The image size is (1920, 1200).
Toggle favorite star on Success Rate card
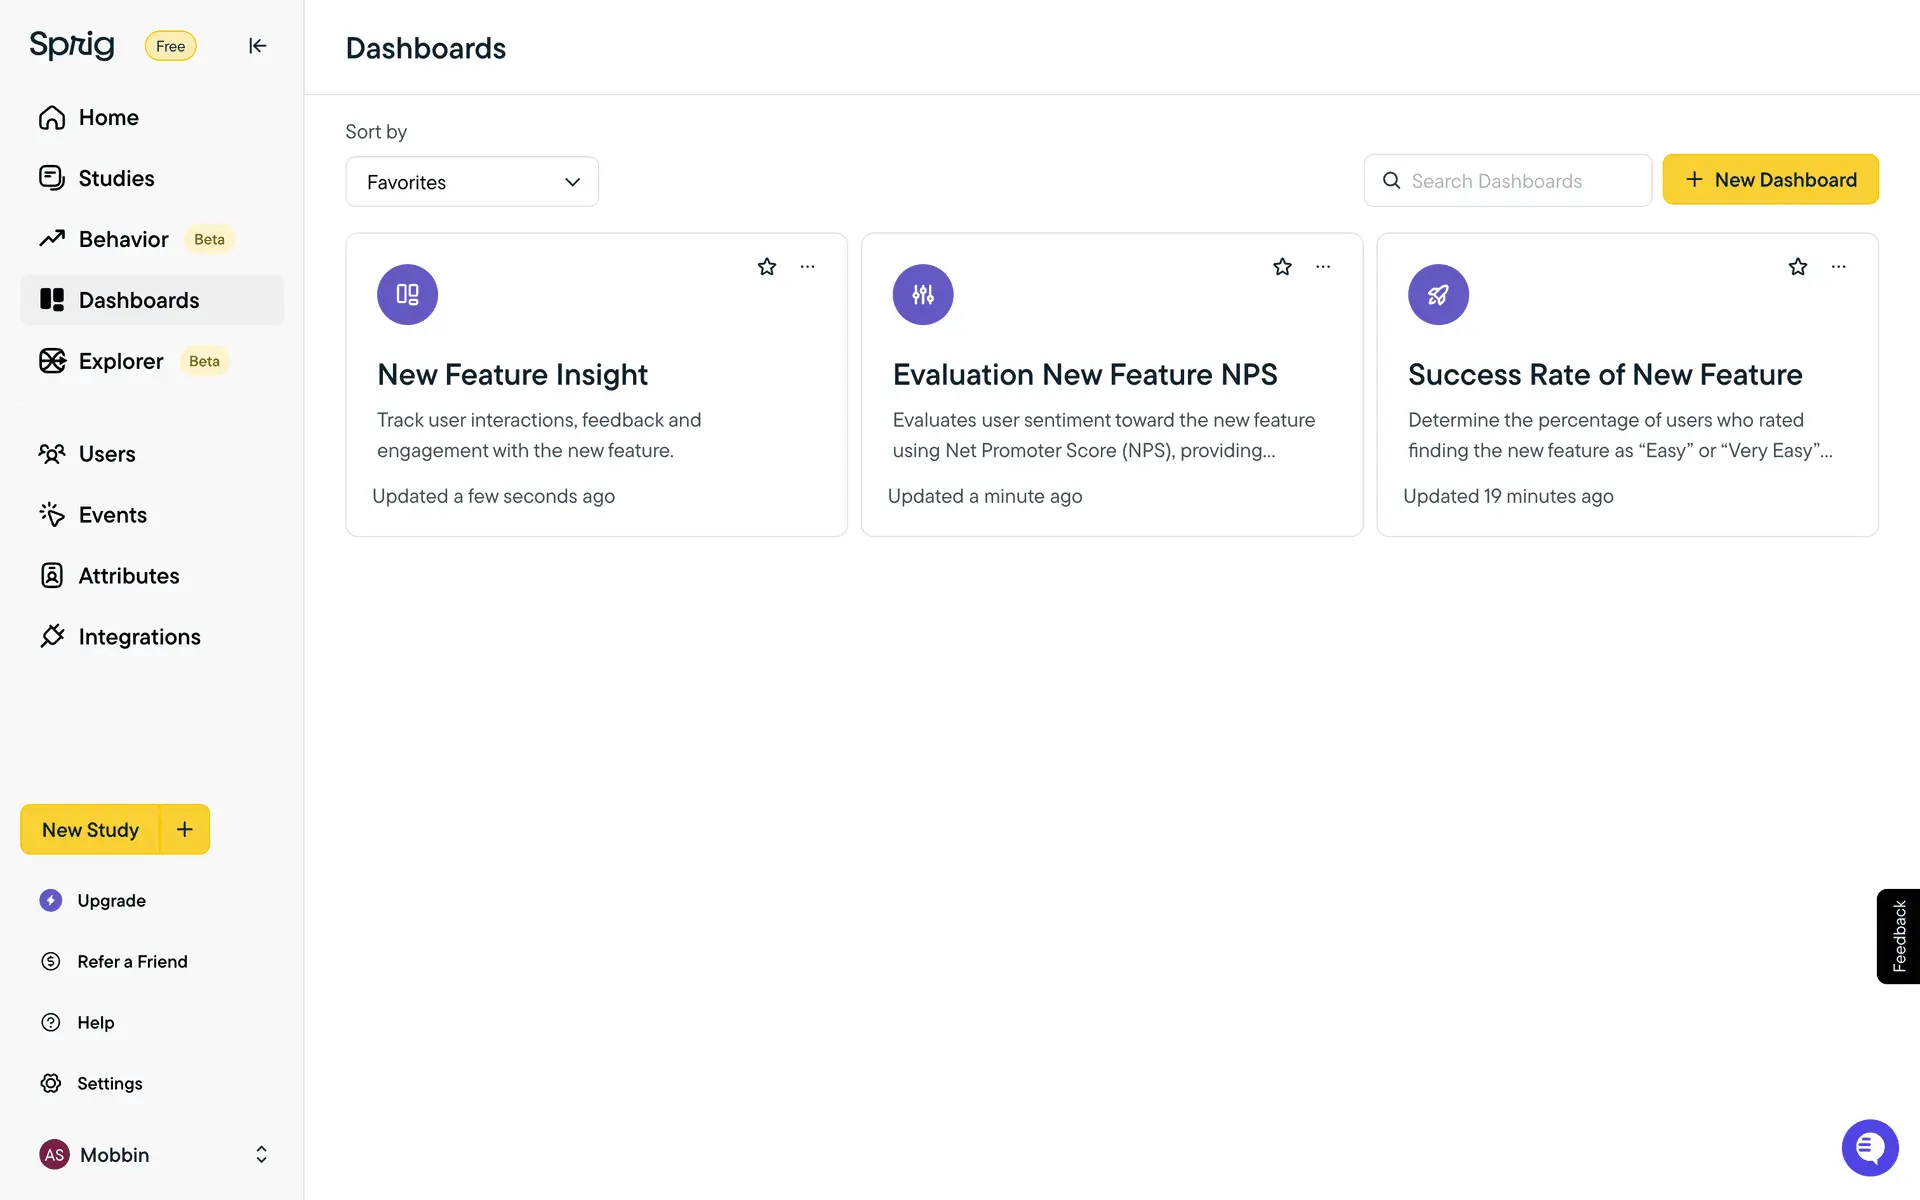point(1798,267)
